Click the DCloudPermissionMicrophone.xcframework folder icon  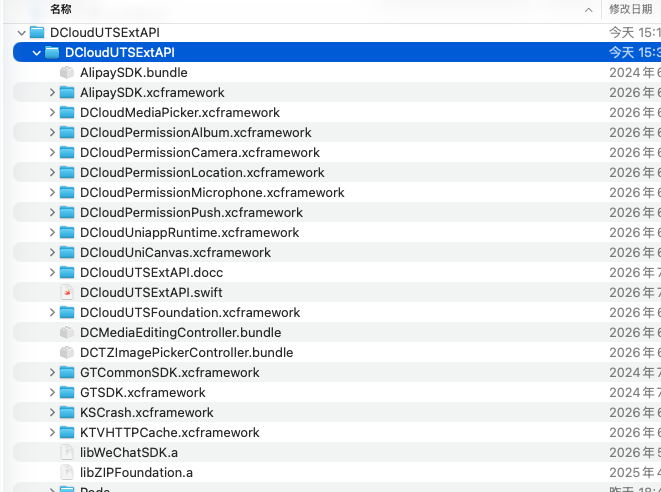67,193
